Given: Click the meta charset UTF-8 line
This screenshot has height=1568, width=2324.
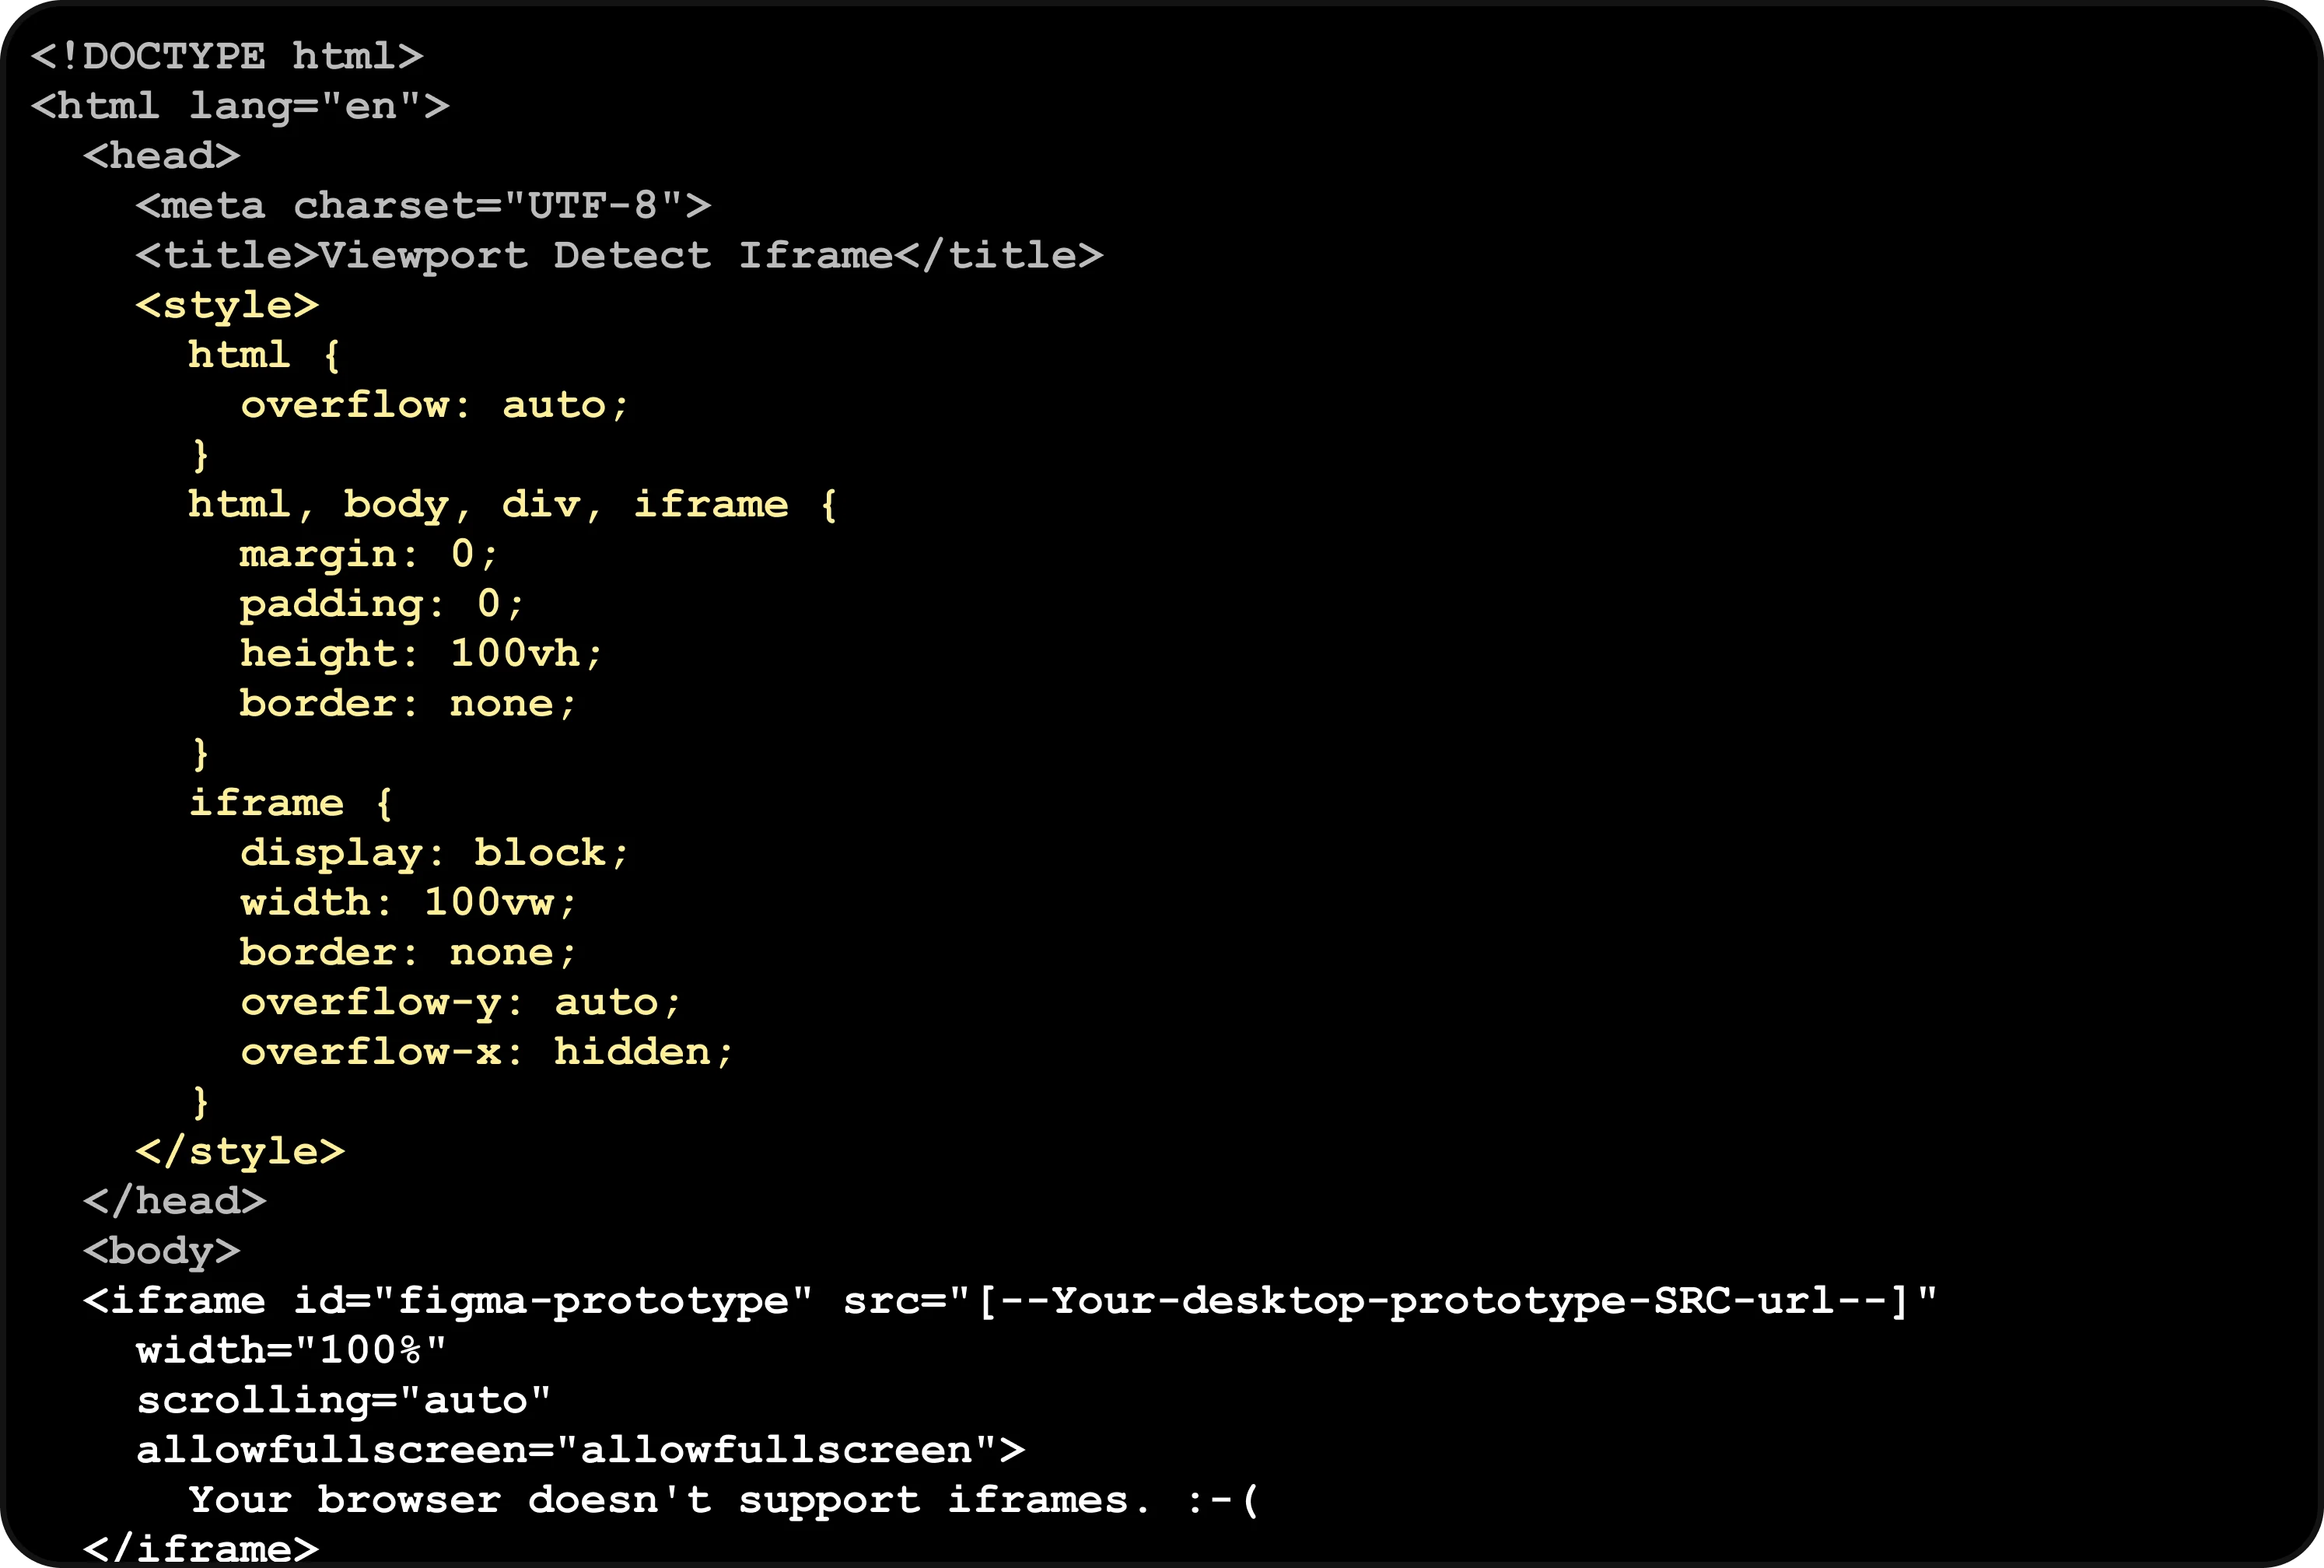Looking at the screenshot, I should (x=423, y=206).
